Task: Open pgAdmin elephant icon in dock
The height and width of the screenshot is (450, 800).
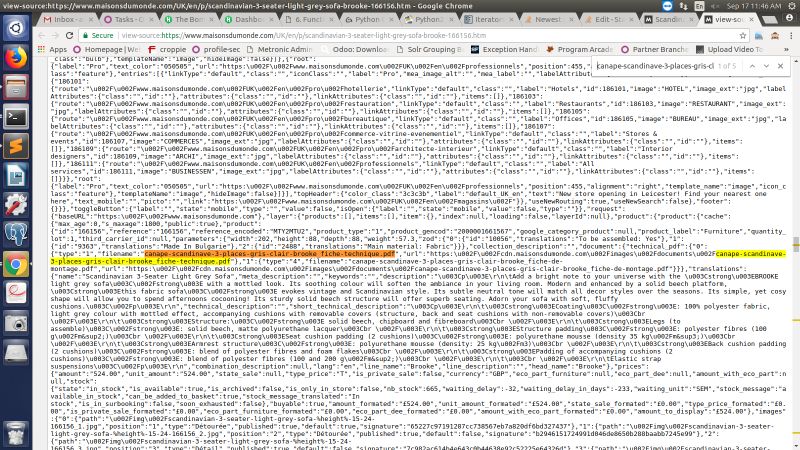Action: coord(16,235)
